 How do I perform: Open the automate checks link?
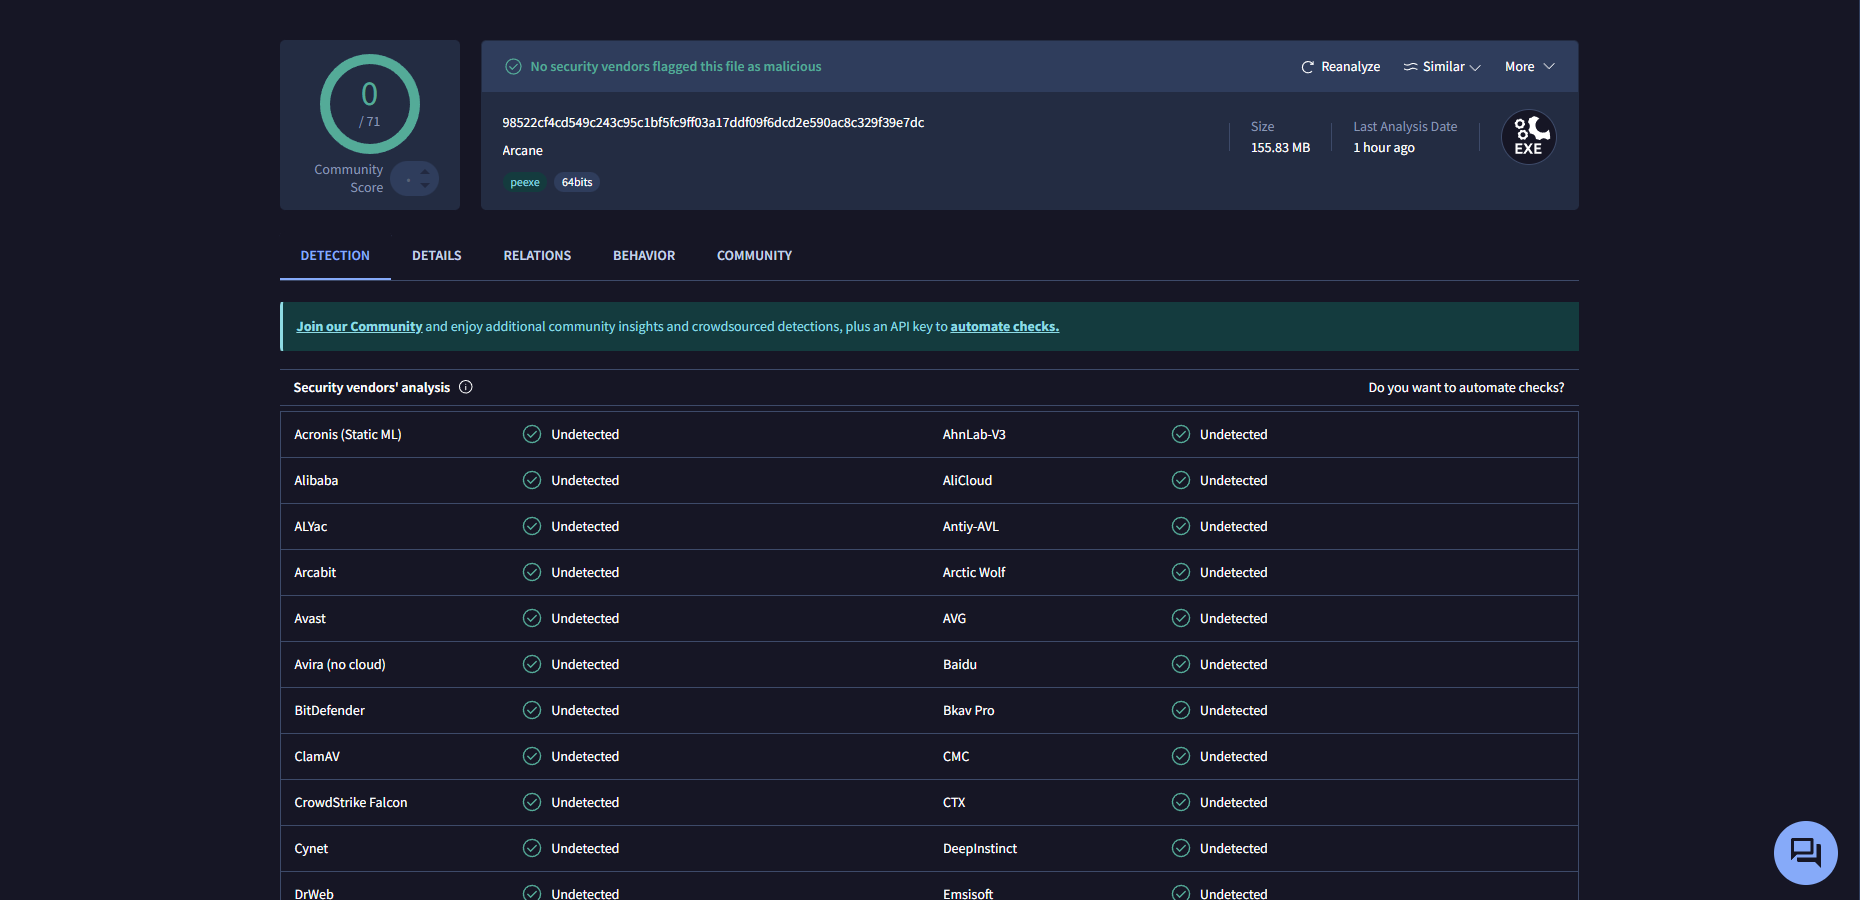click(1004, 326)
